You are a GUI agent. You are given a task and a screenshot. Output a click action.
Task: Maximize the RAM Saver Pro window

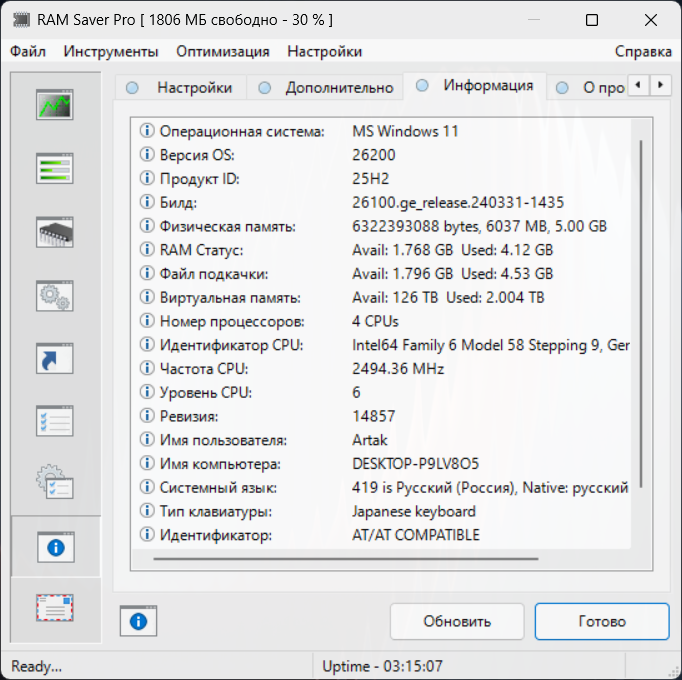point(592,20)
